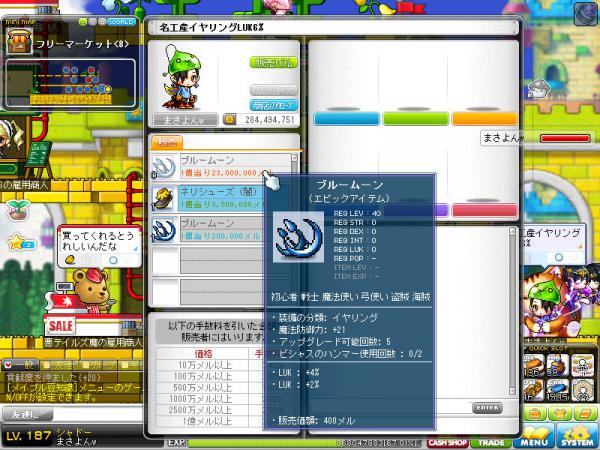The width and height of the screenshot is (600, 450).
Task: Select the orange sales tab above item list
Action: [167, 142]
